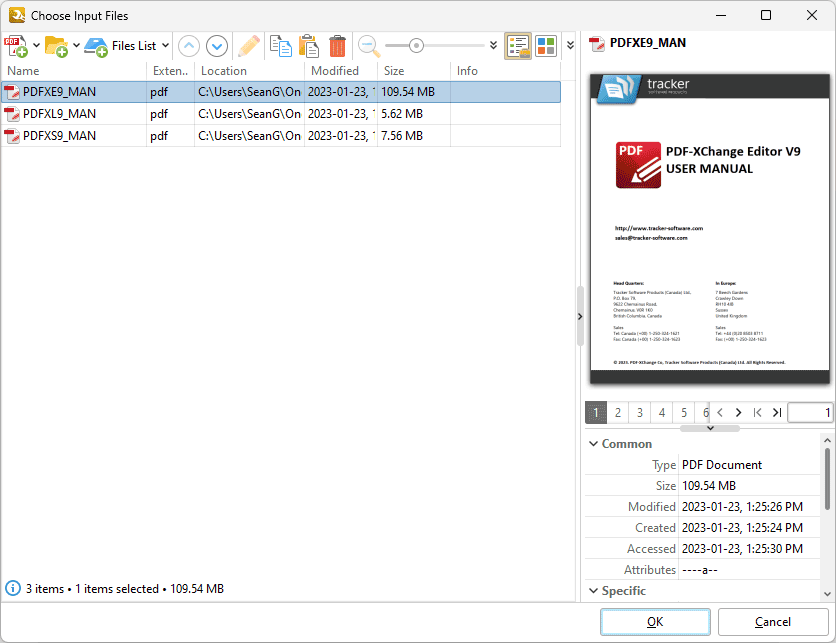Select the PDFXL9_MAN file row
The height and width of the screenshot is (643, 836).
pyautogui.click(x=281, y=114)
